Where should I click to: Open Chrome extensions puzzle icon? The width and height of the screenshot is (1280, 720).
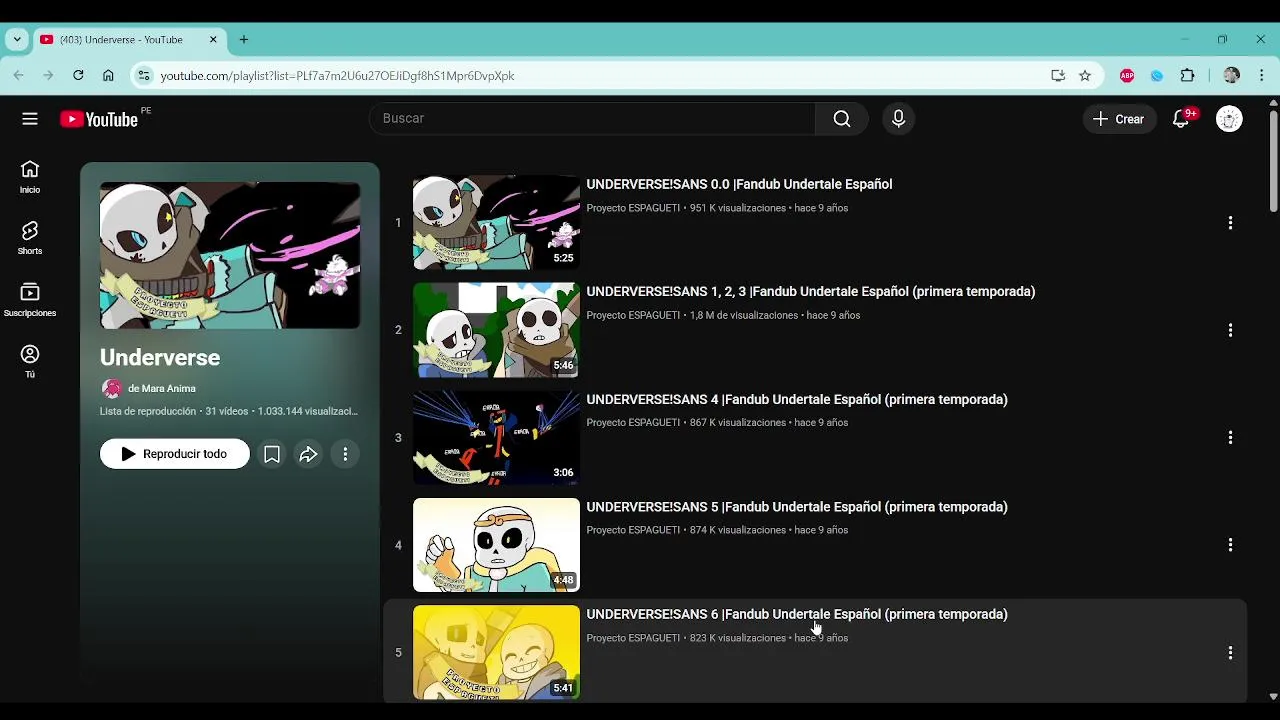pyautogui.click(x=1187, y=75)
